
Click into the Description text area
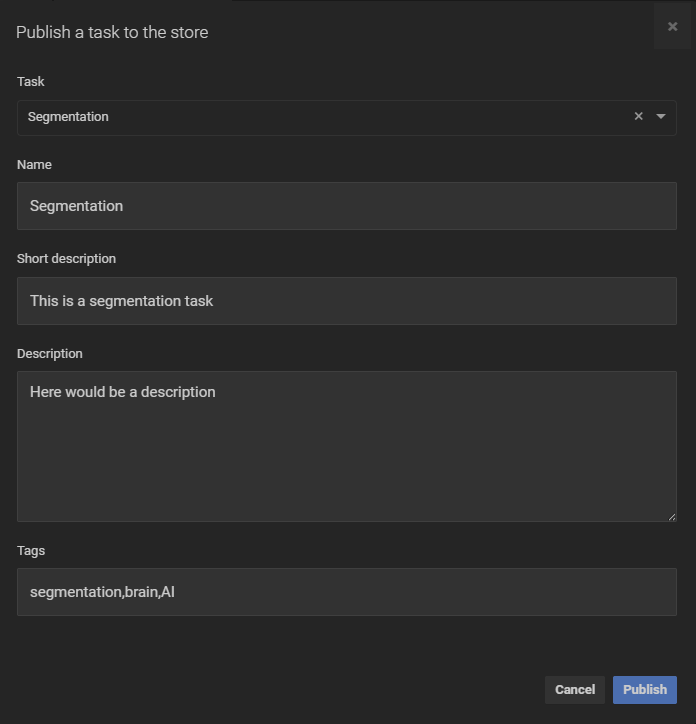point(347,446)
